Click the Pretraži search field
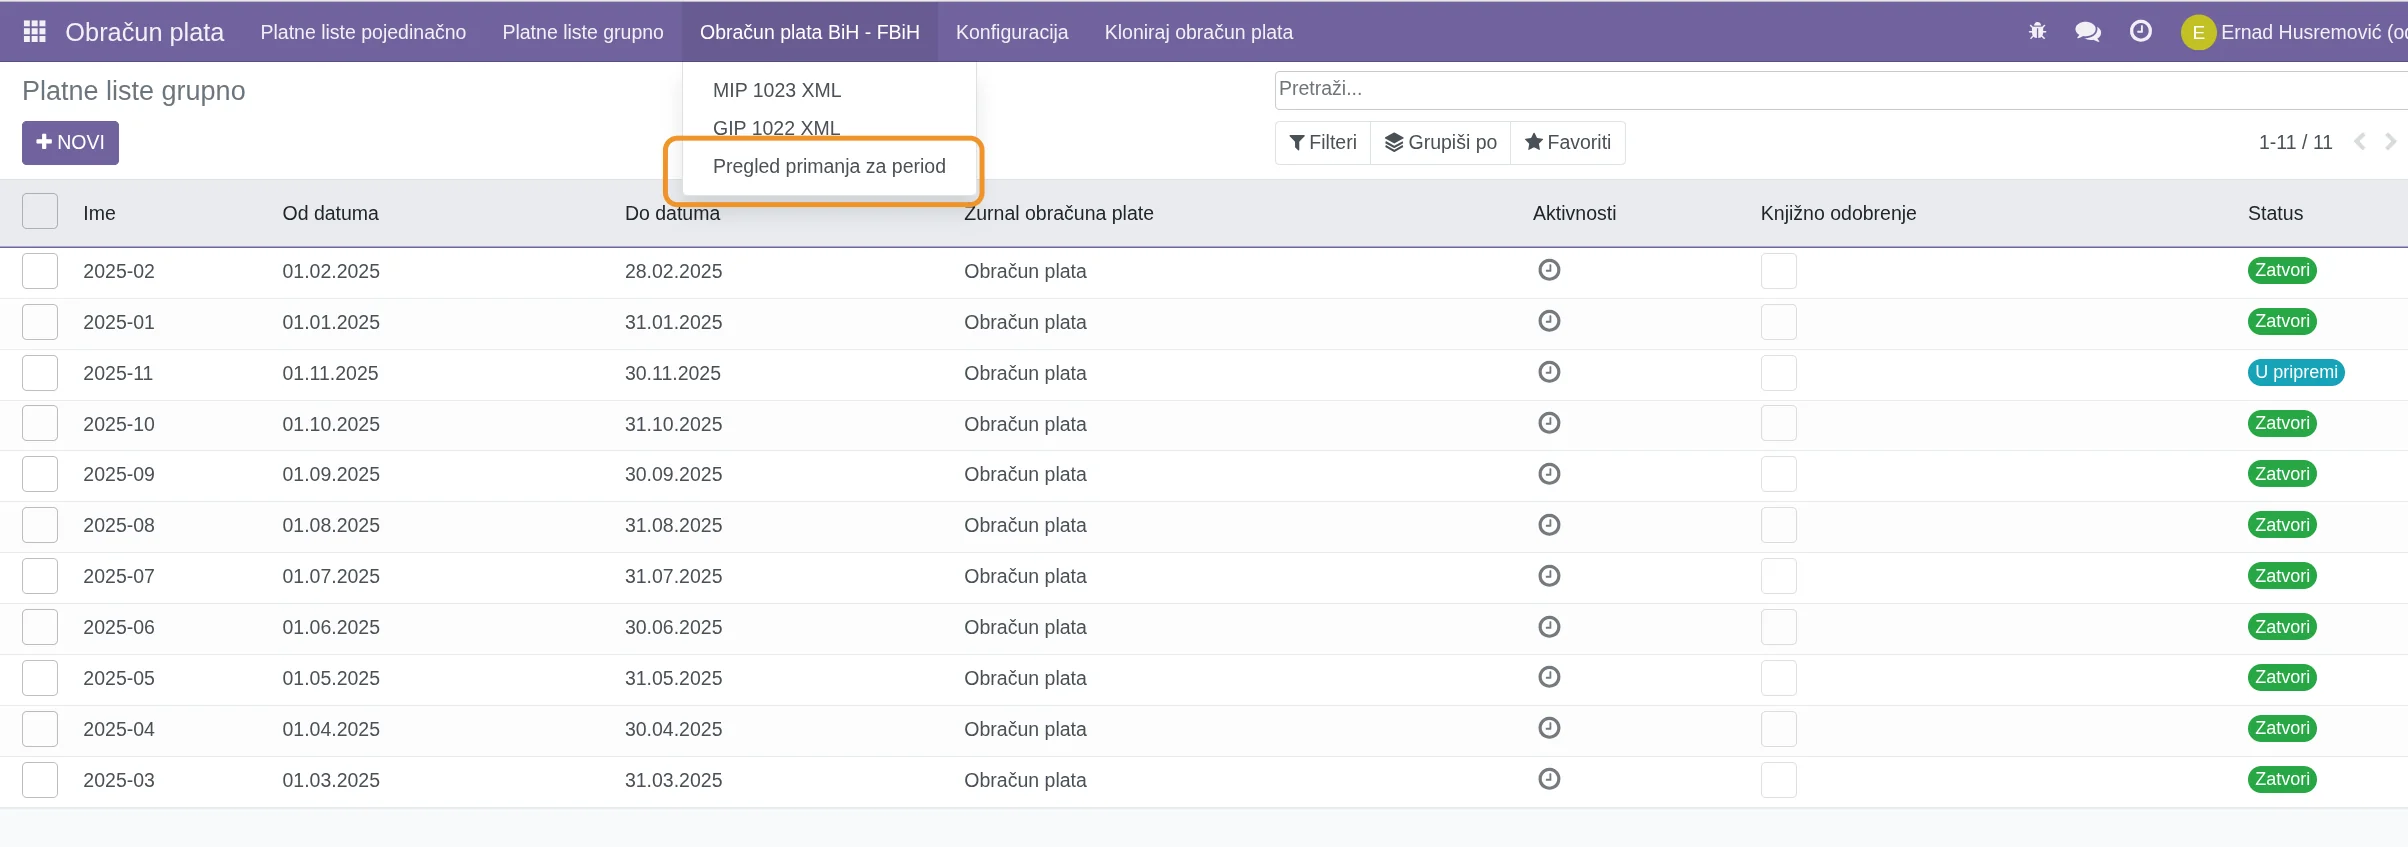Viewport: 2408px width, 847px height. point(1800,89)
